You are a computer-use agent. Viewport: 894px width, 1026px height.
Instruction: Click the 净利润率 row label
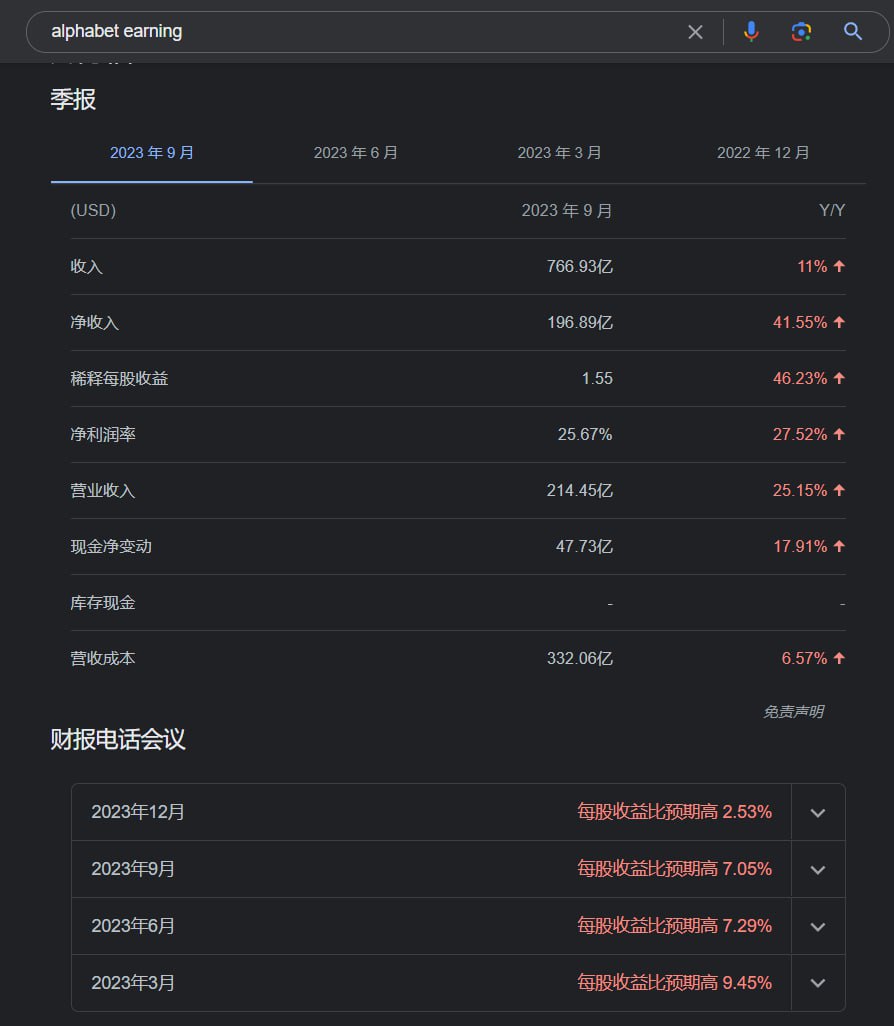coord(104,435)
